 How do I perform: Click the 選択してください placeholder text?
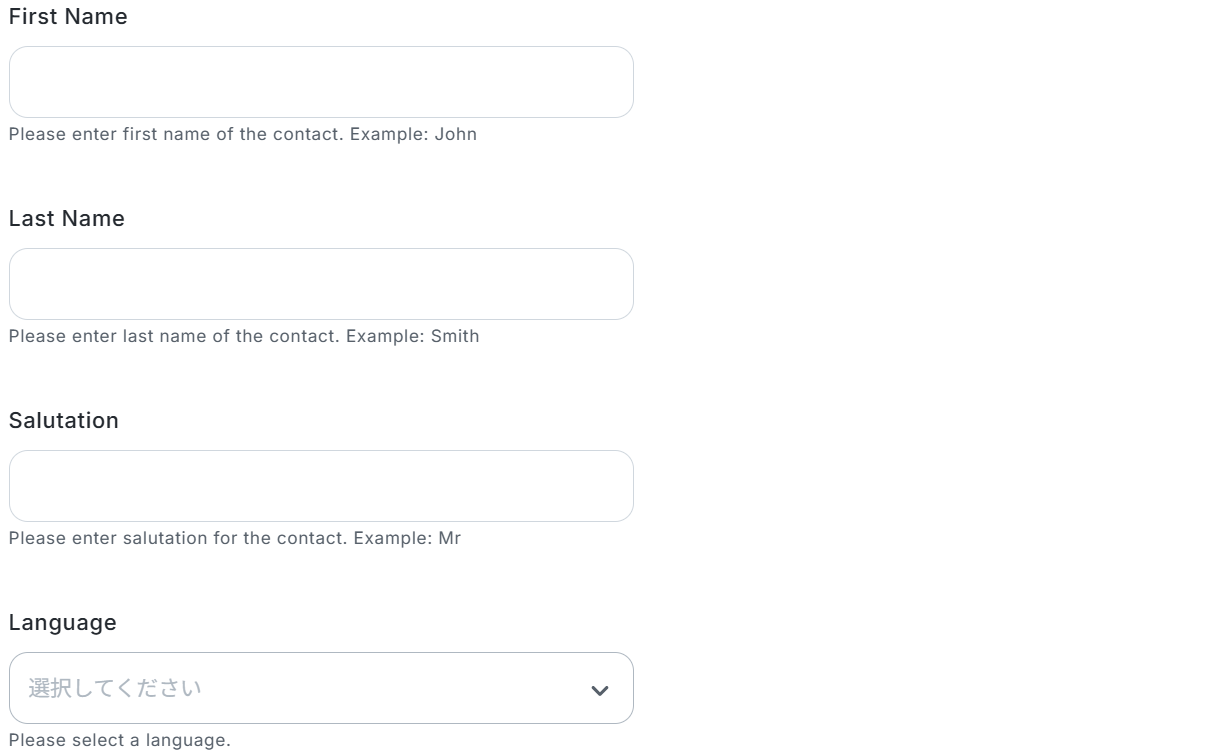pyautogui.click(x=115, y=688)
